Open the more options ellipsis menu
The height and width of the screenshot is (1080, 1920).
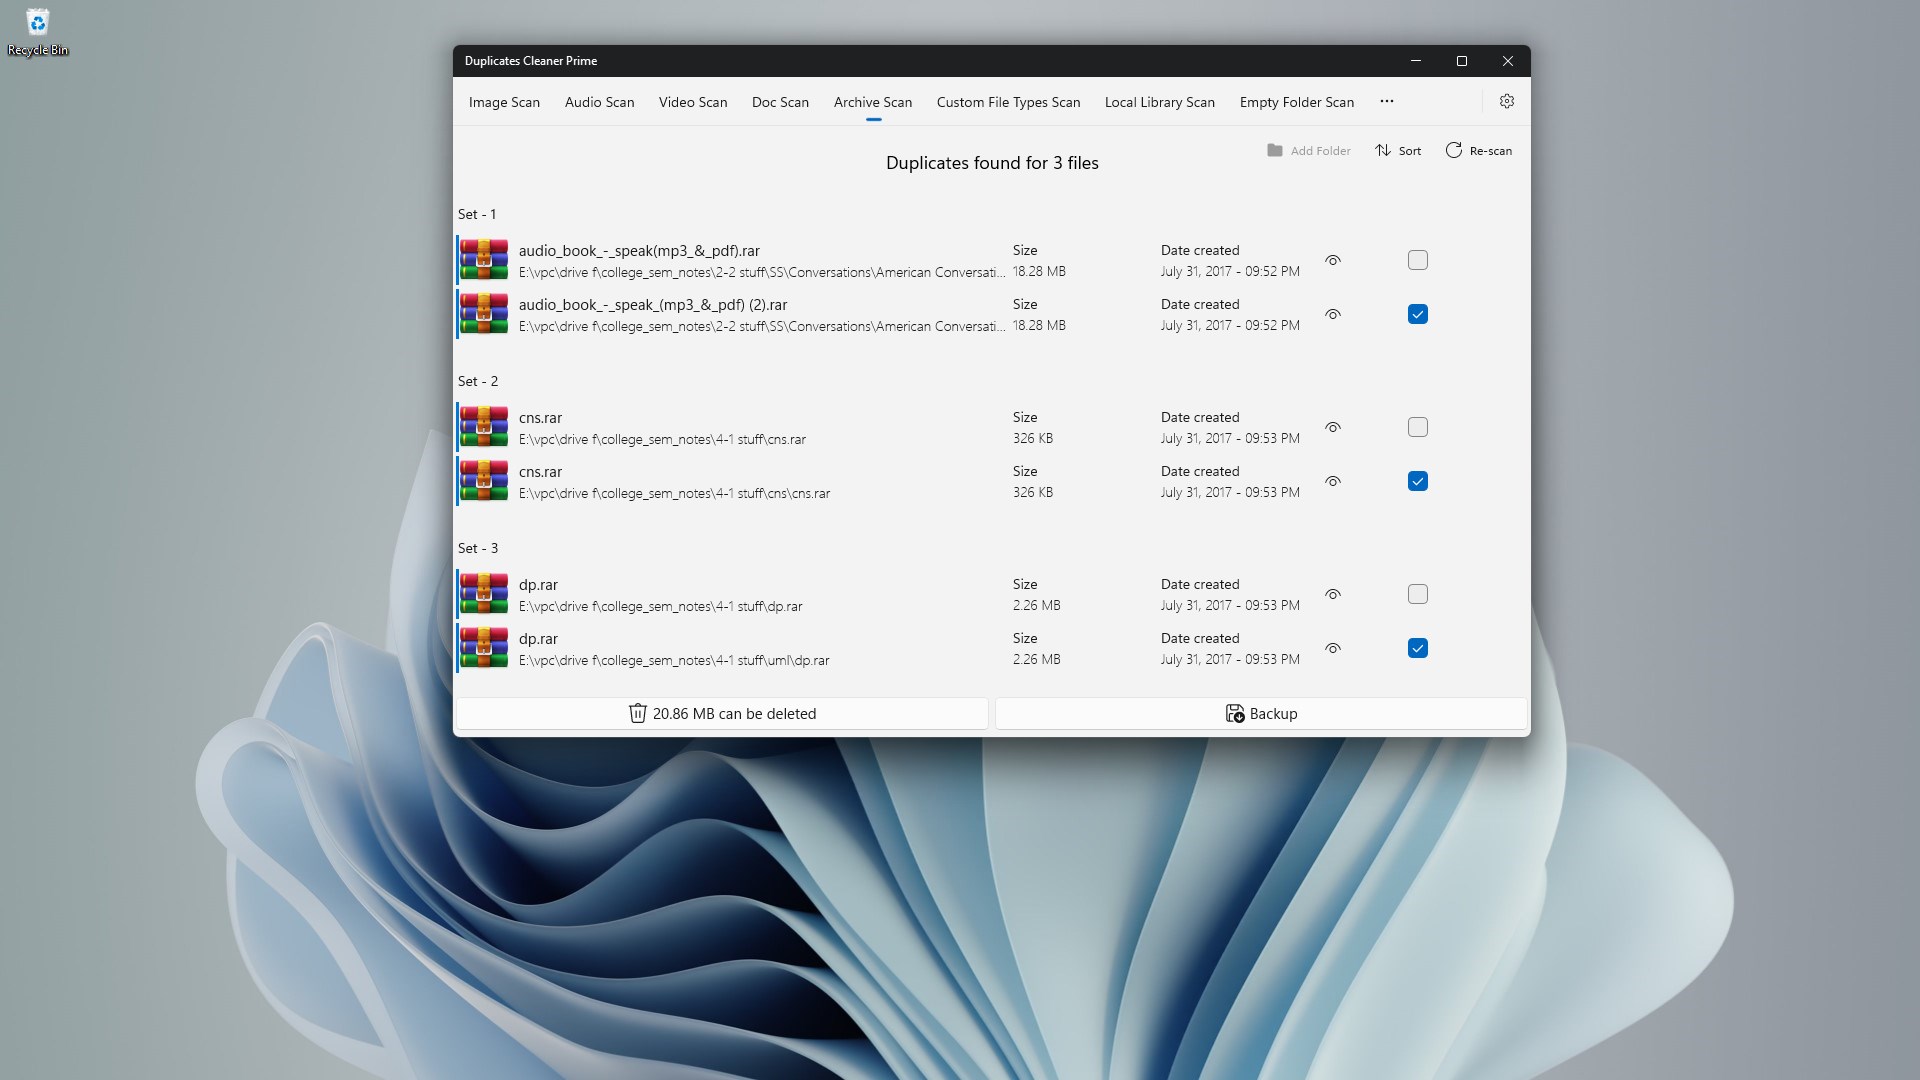click(1386, 101)
